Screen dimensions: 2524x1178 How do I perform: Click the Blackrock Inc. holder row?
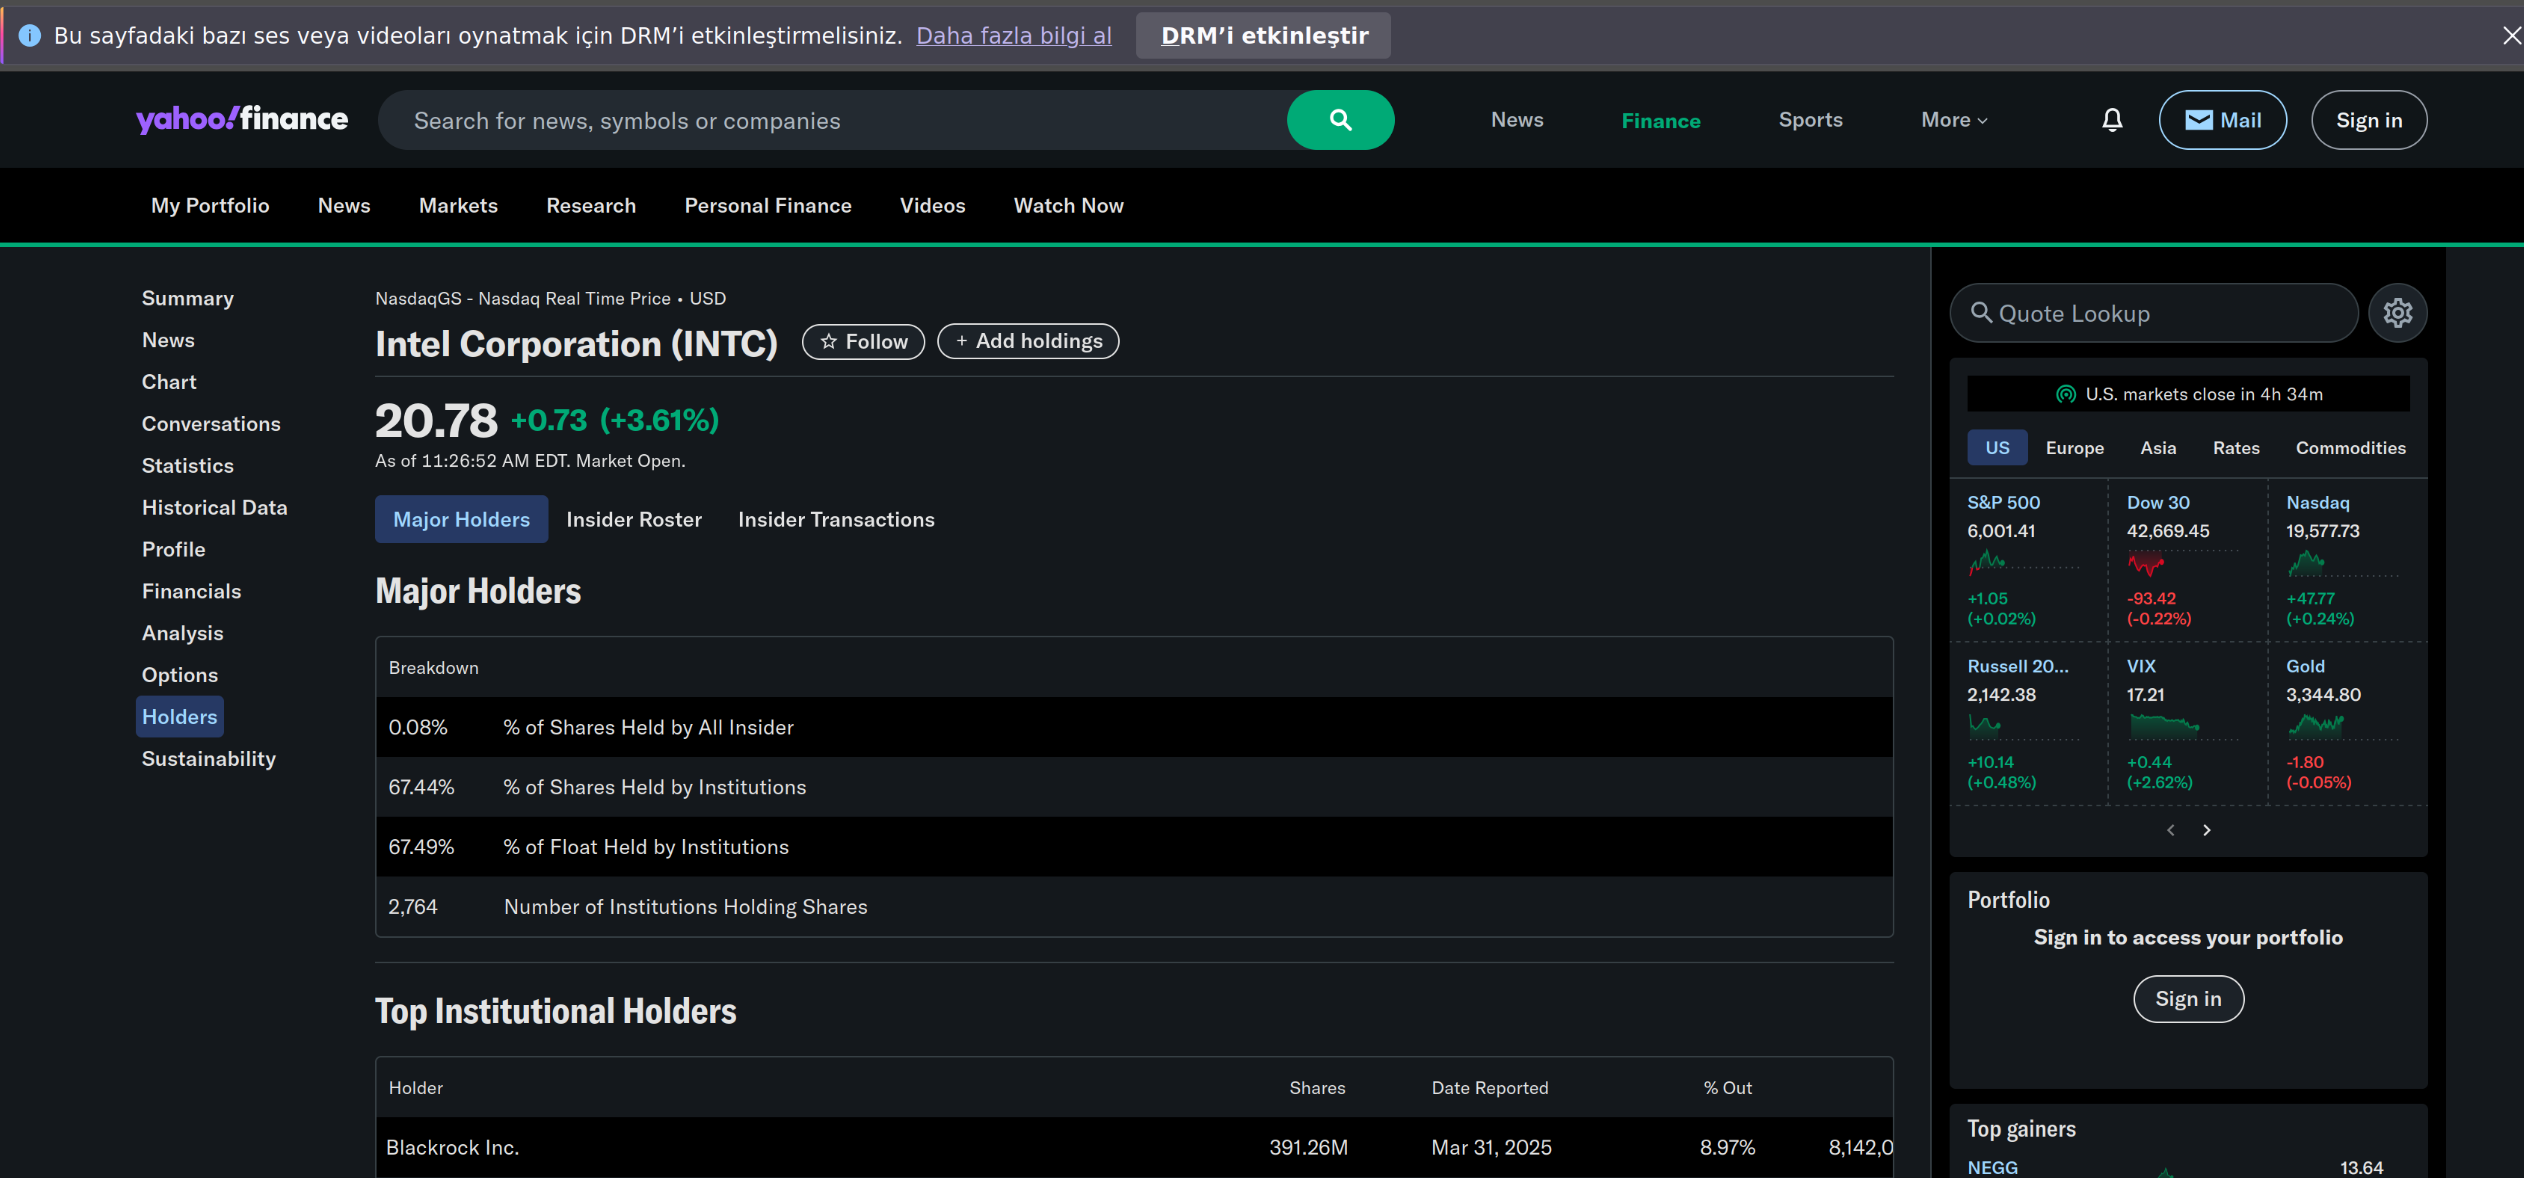pos(1134,1148)
